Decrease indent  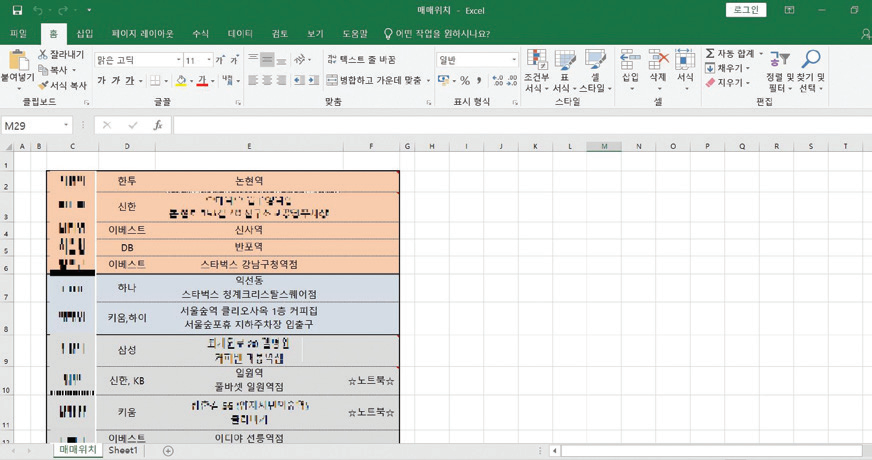click(299, 81)
